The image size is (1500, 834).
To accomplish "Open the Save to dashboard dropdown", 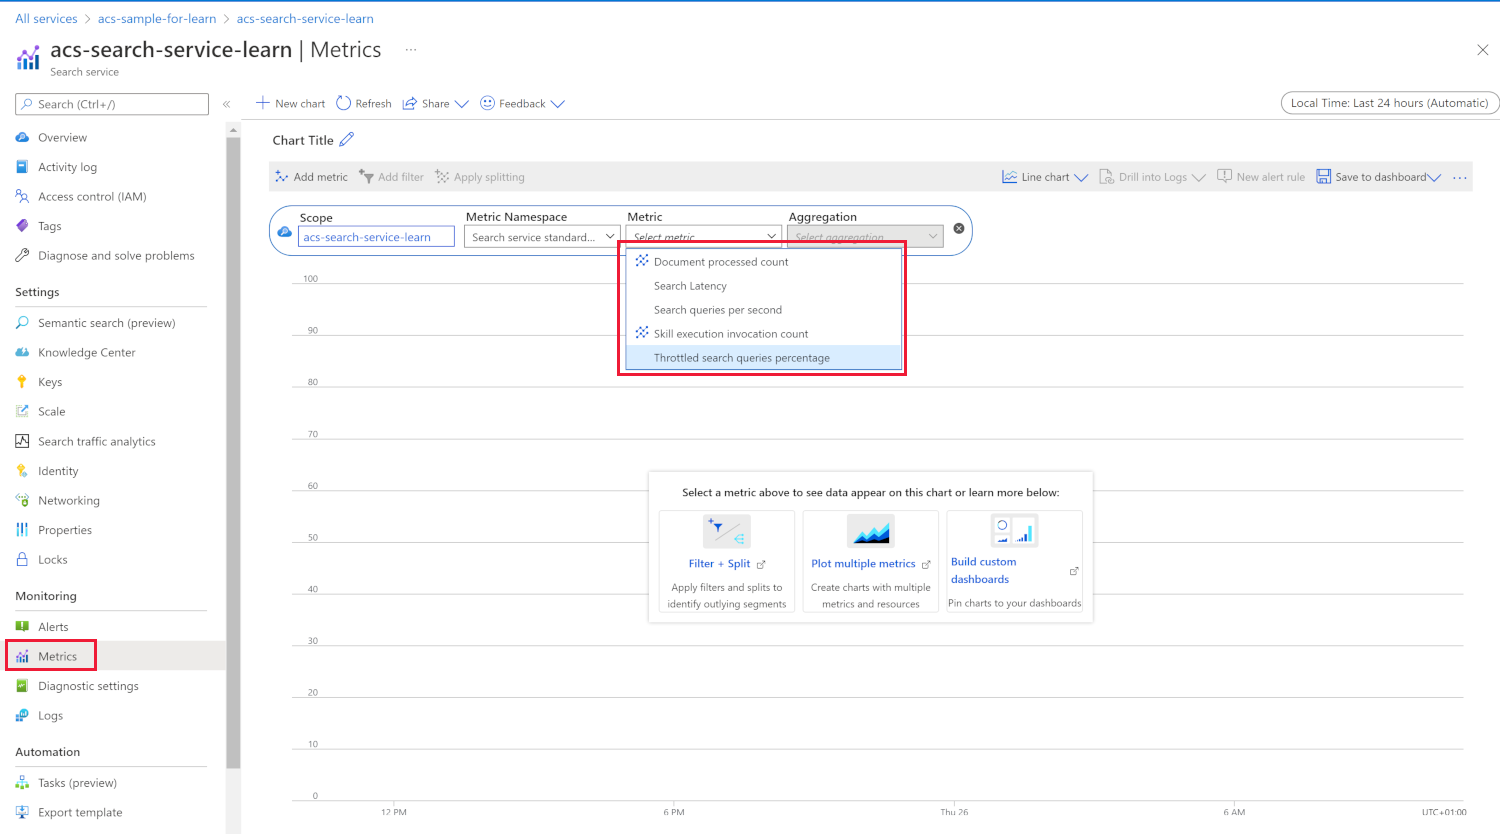I will tap(1379, 177).
